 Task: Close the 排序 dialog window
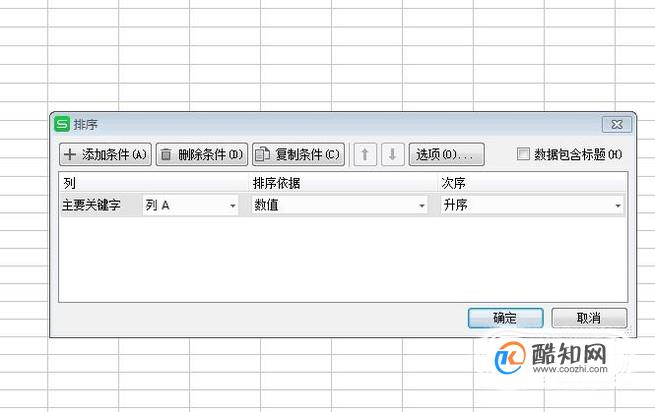click(617, 125)
